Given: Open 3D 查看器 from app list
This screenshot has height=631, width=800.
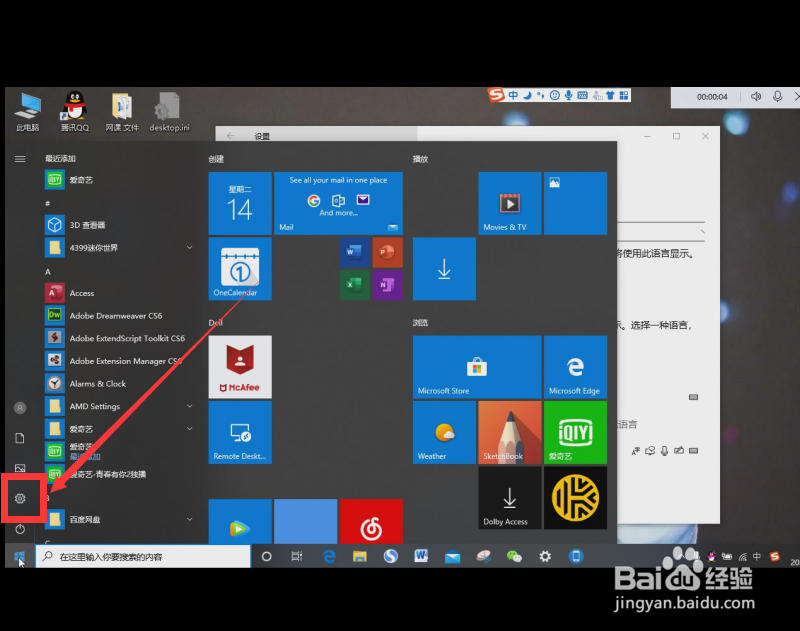Looking at the screenshot, I should point(118,225).
